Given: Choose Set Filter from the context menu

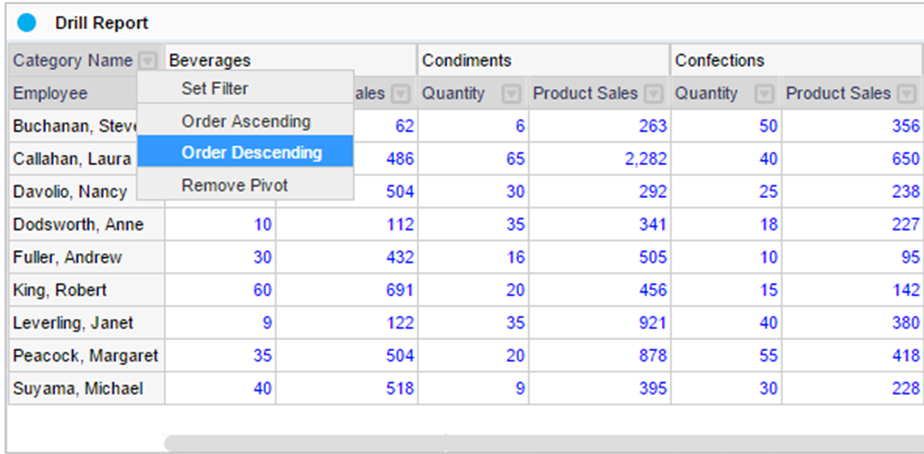Looking at the screenshot, I should tap(215, 88).
